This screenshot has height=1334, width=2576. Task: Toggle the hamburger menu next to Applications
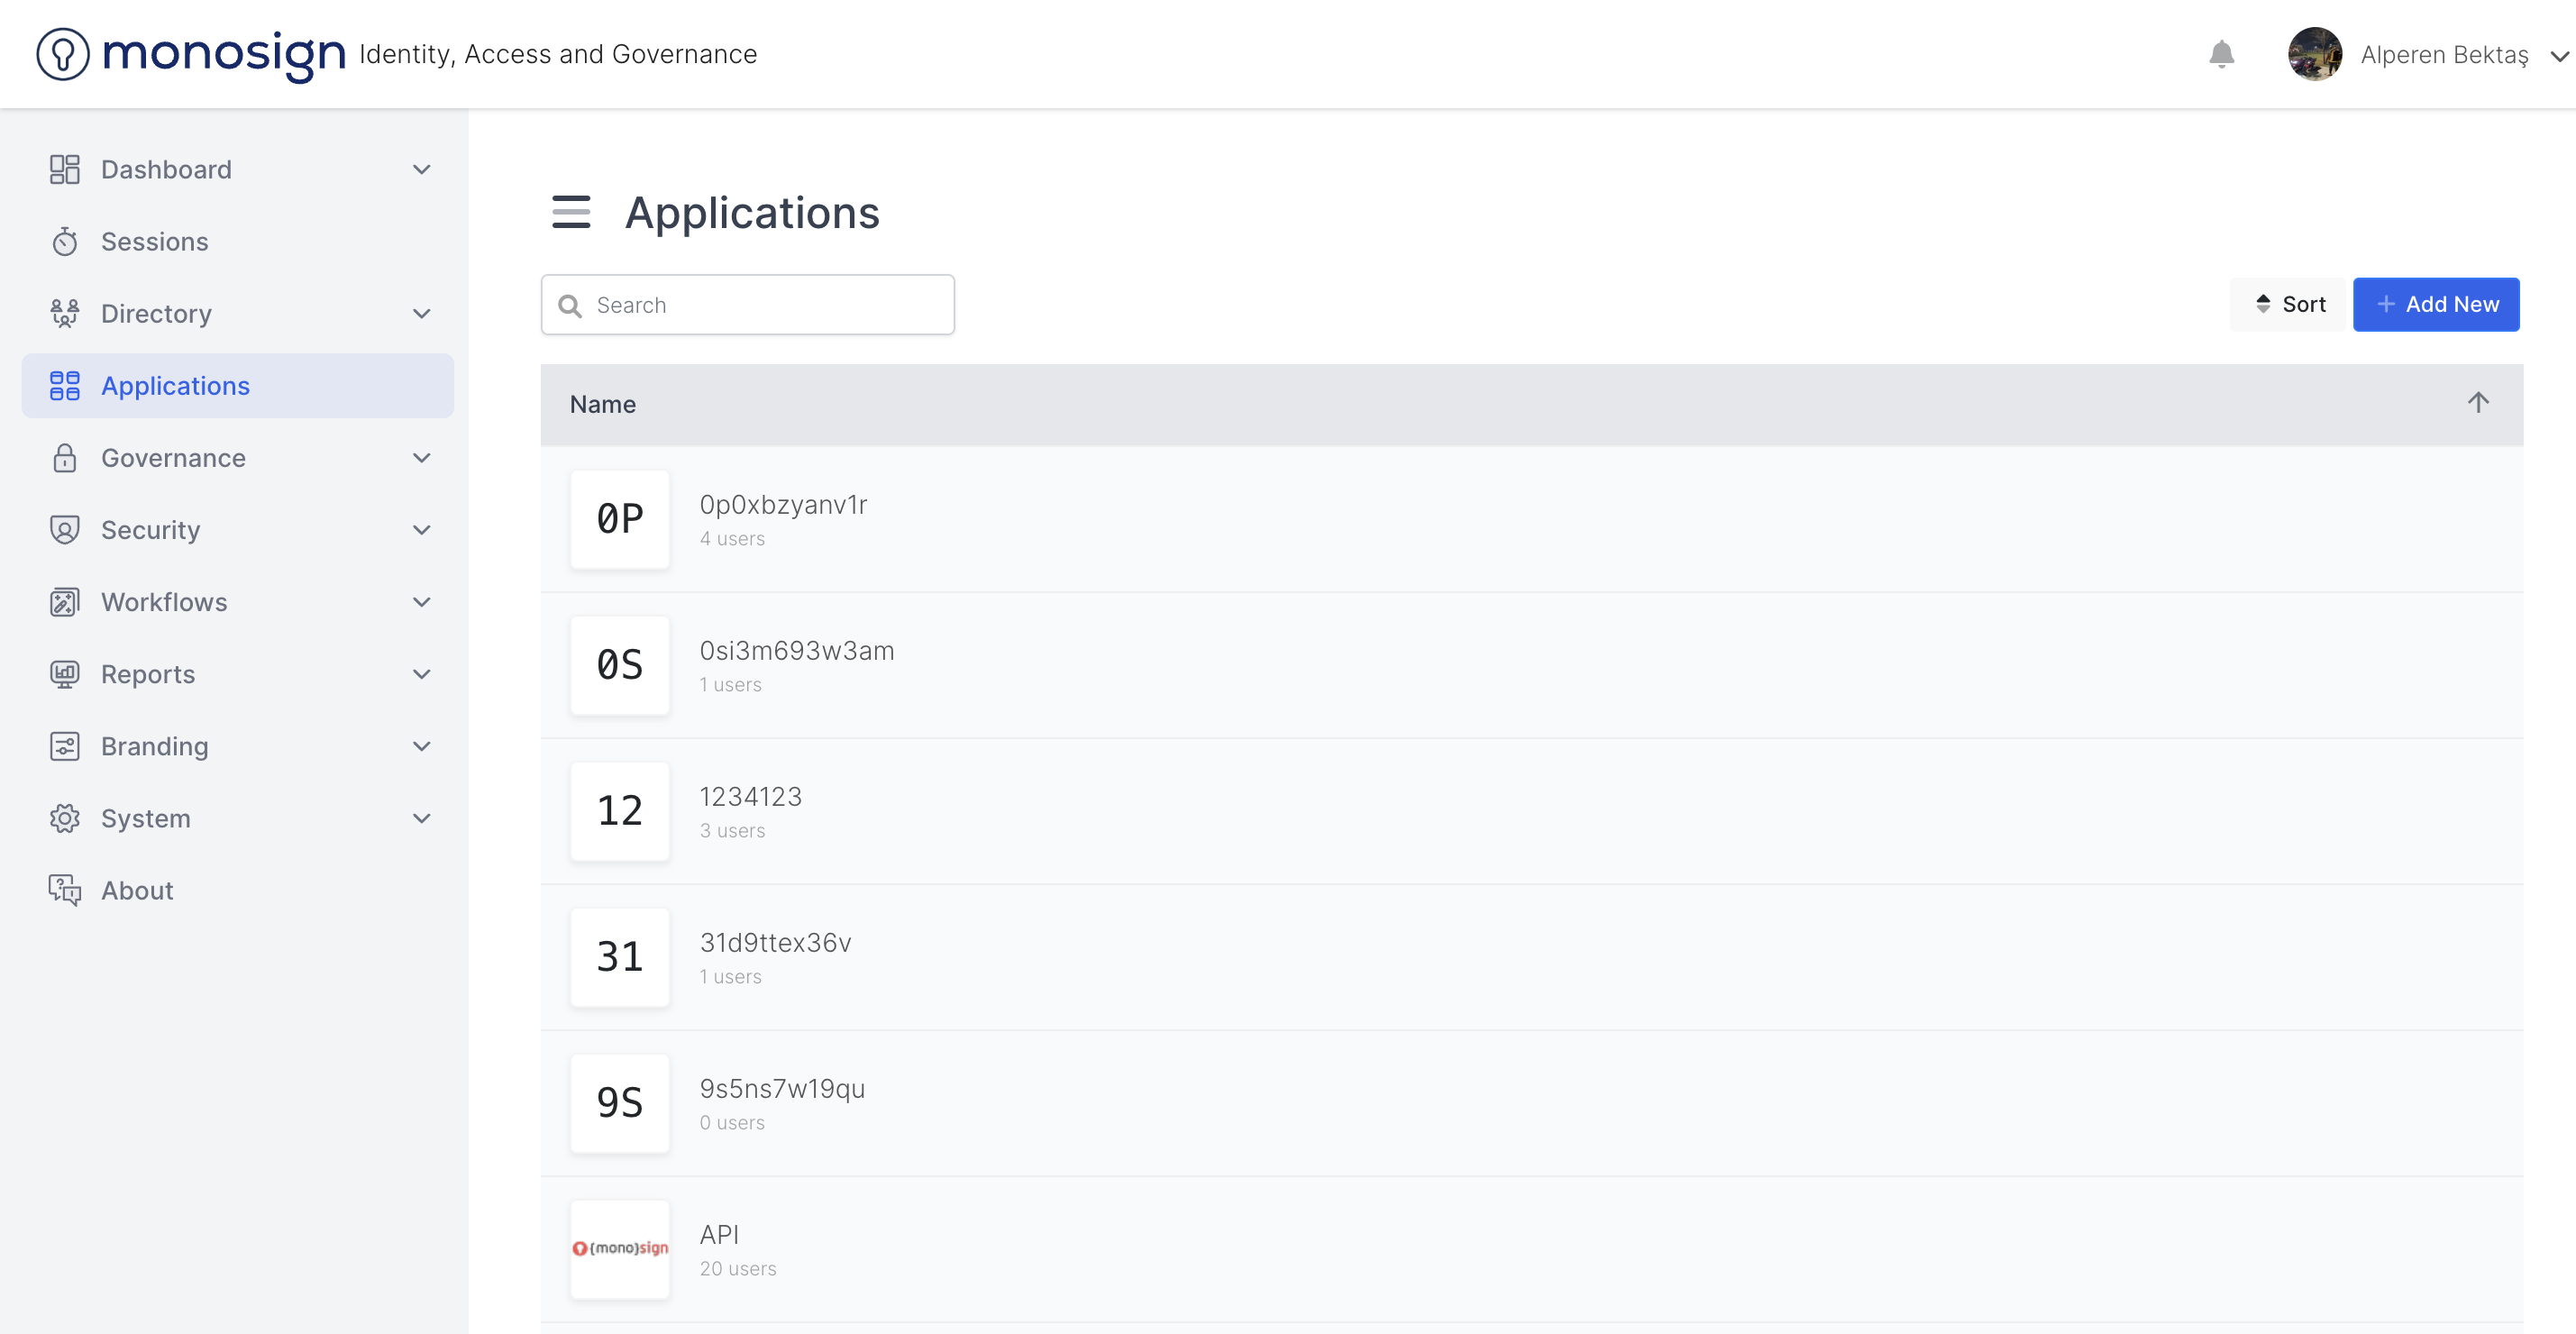[x=571, y=212]
